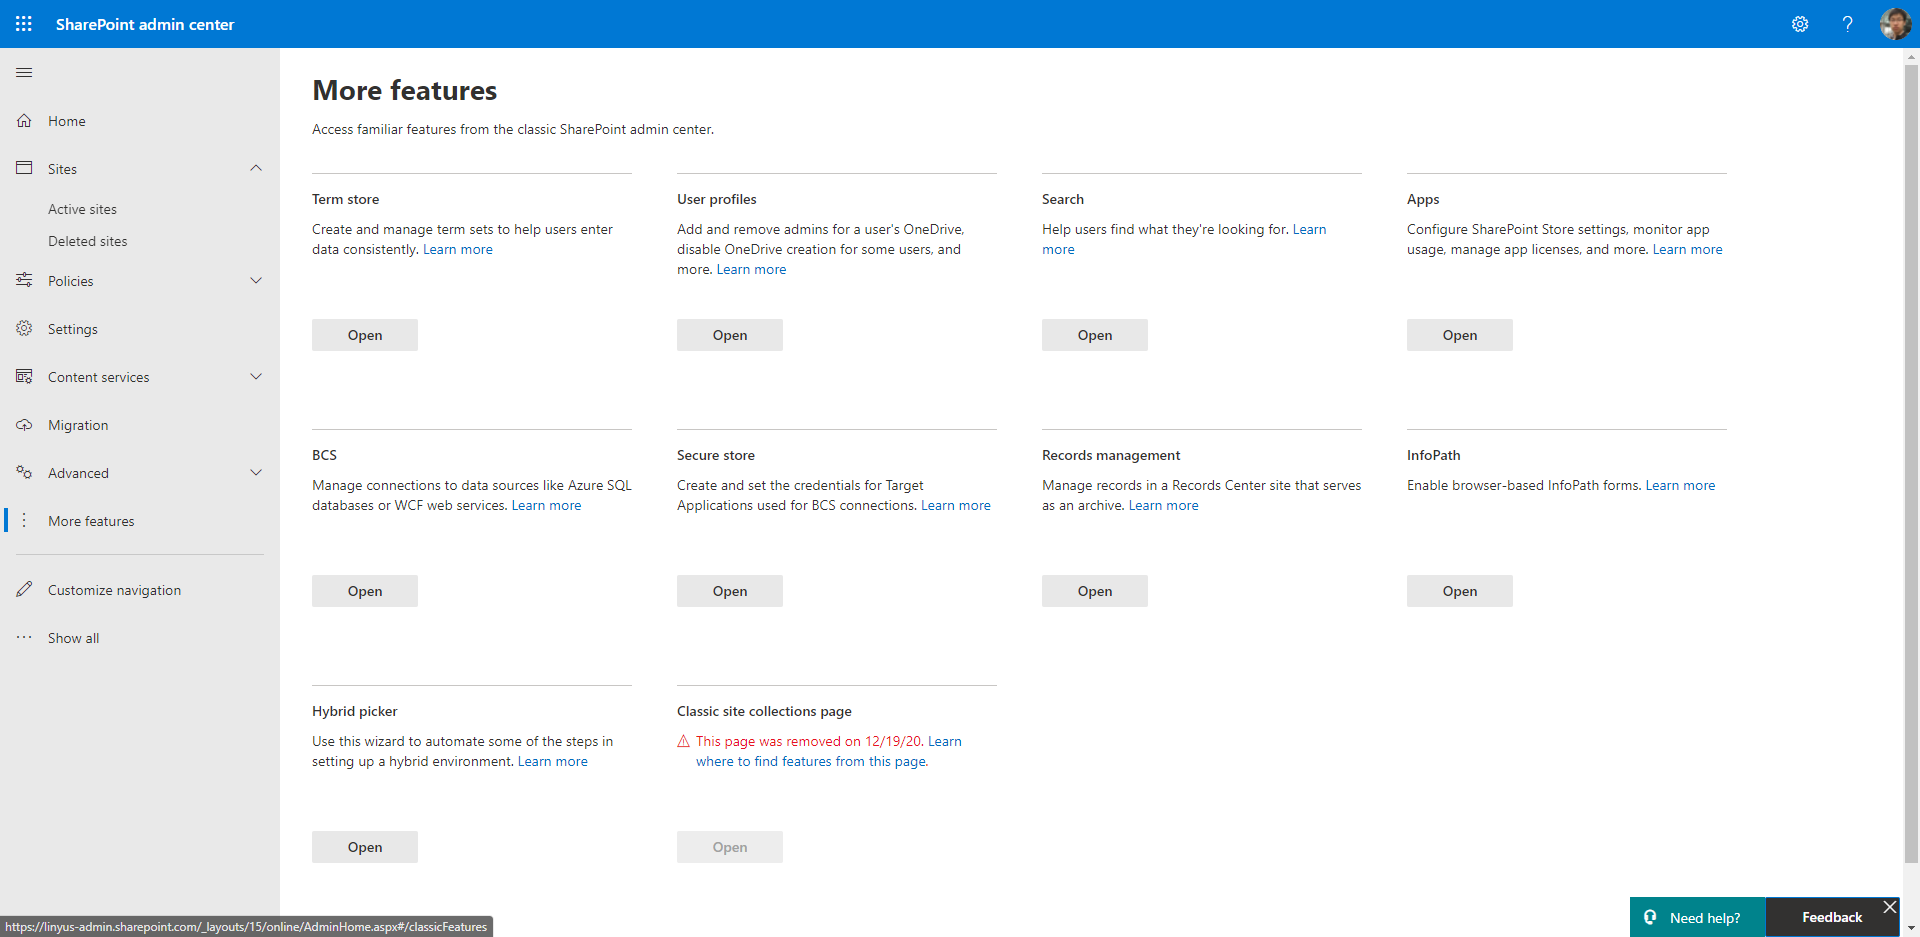Collapse the navigation pane with the hamburger icon
Screen dimensions: 1920x937
[x=24, y=72]
